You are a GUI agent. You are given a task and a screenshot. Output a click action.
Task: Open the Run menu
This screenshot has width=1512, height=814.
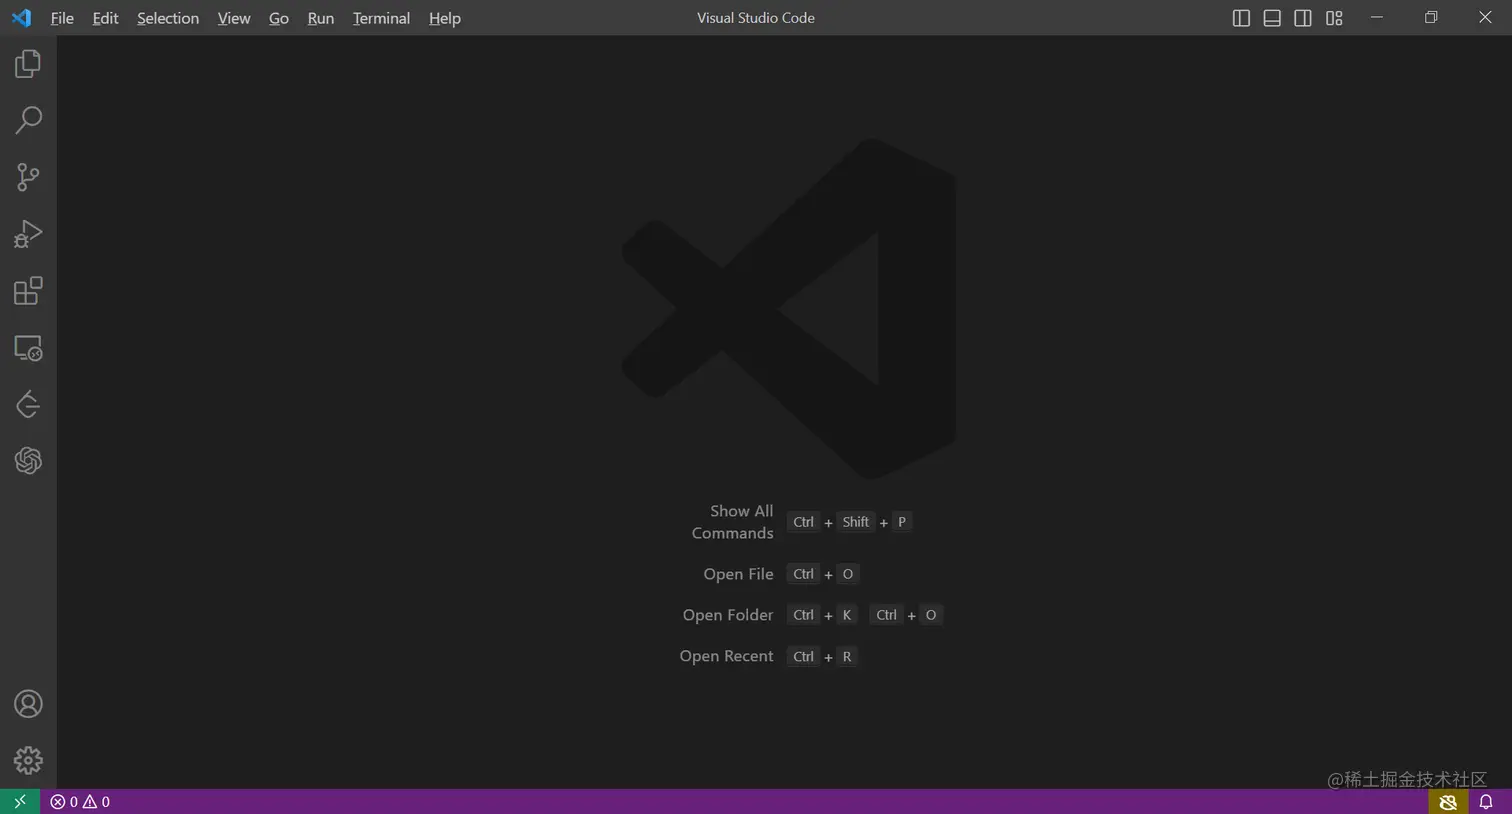pos(321,18)
